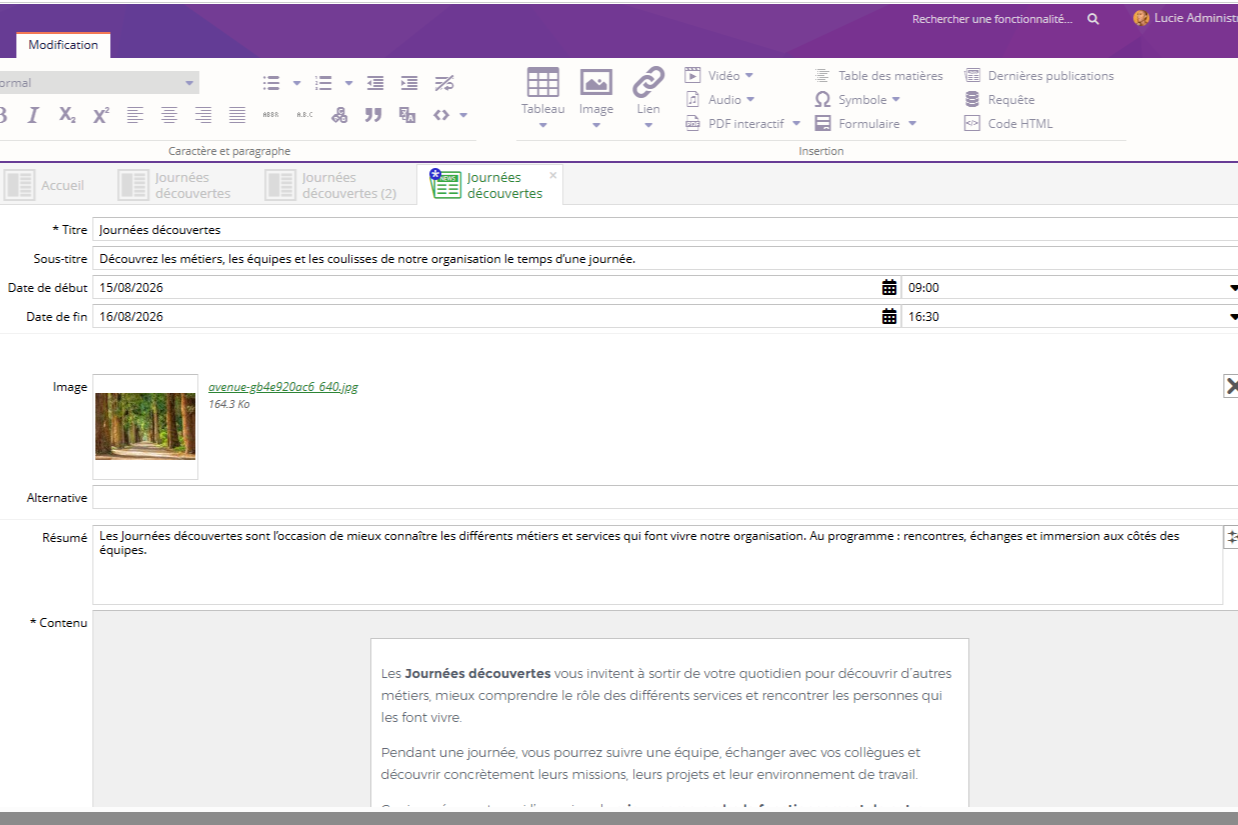Click in the Alternative text field

665,497
